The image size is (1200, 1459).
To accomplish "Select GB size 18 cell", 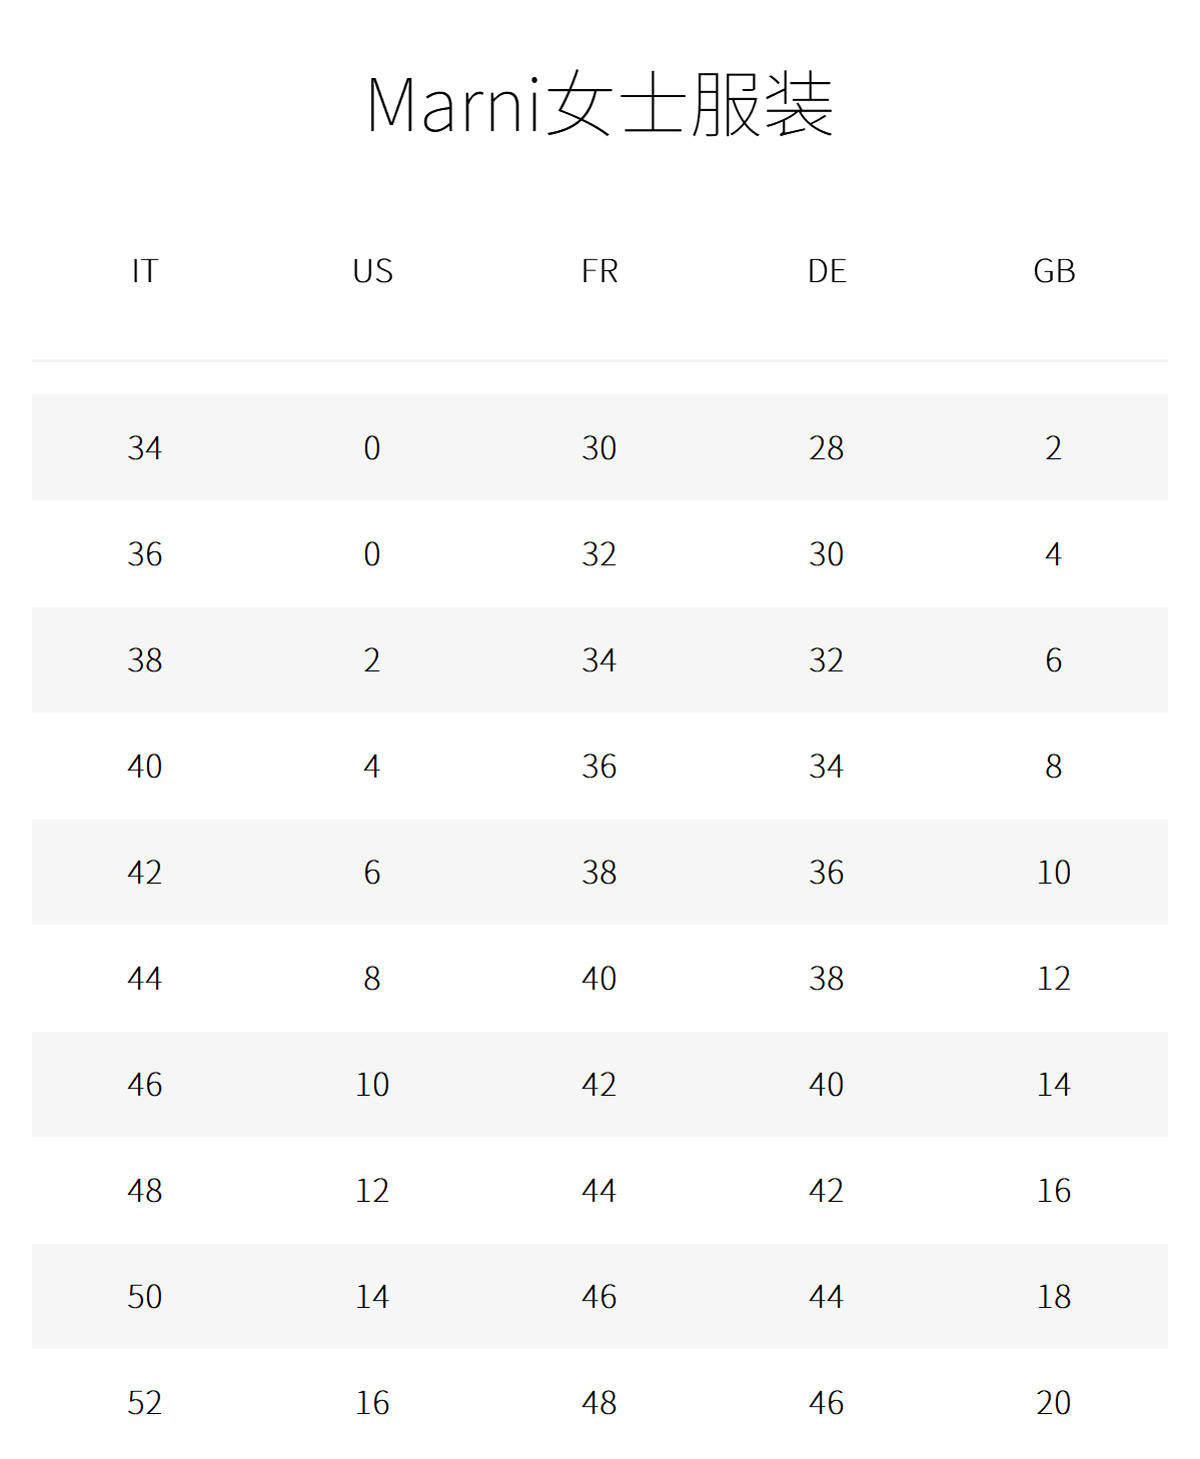I will (1054, 1296).
